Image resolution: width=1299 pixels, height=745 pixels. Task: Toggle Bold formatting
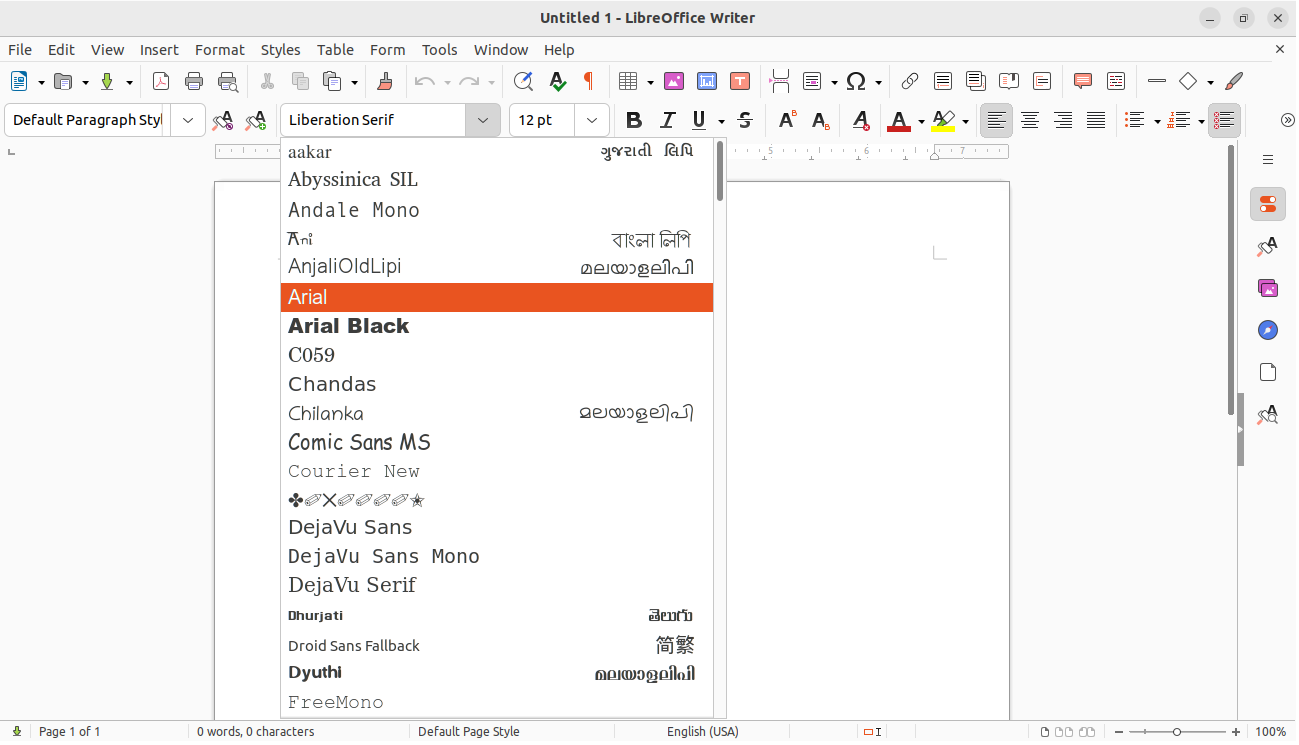pyautogui.click(x=633, y=120)
